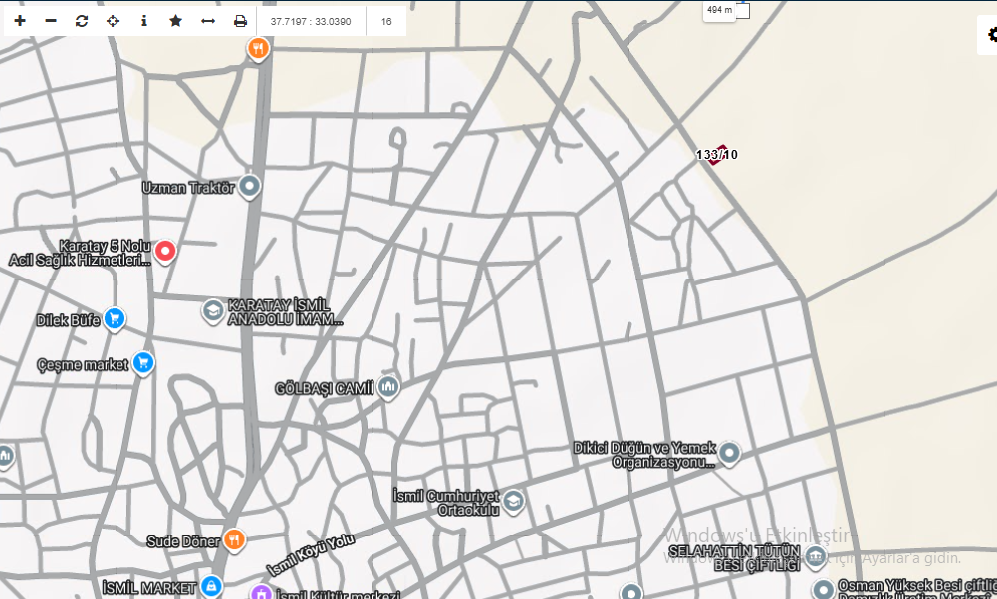Image resolution: width=997 pixels, height=599 pixels.
Task: Select the Karatay 5 Nolu red pin
Action: click(165, 252)
